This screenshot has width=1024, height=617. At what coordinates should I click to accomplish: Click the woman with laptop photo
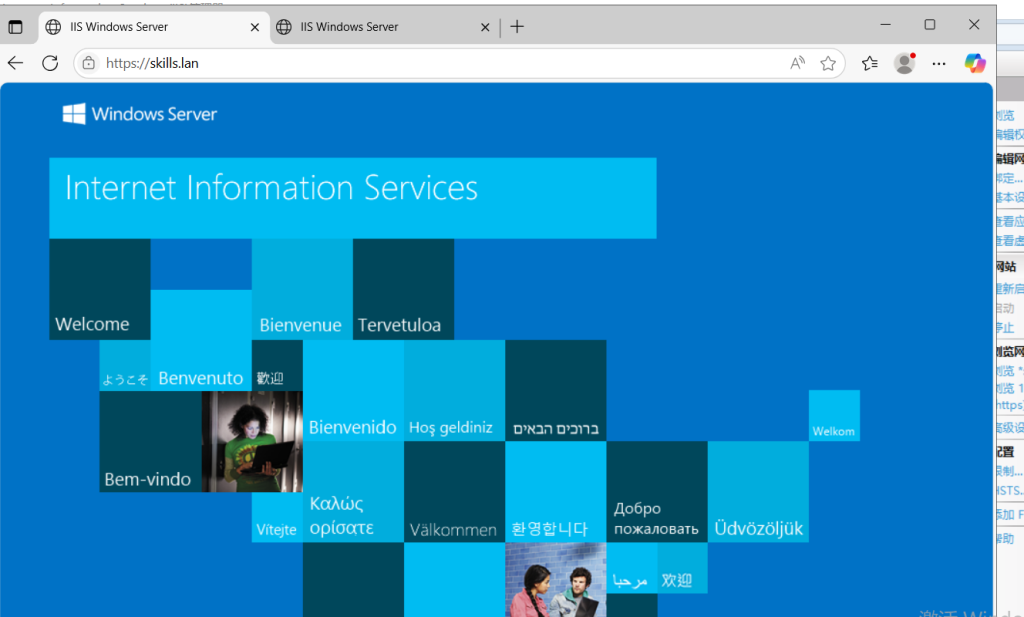[252, 441]
